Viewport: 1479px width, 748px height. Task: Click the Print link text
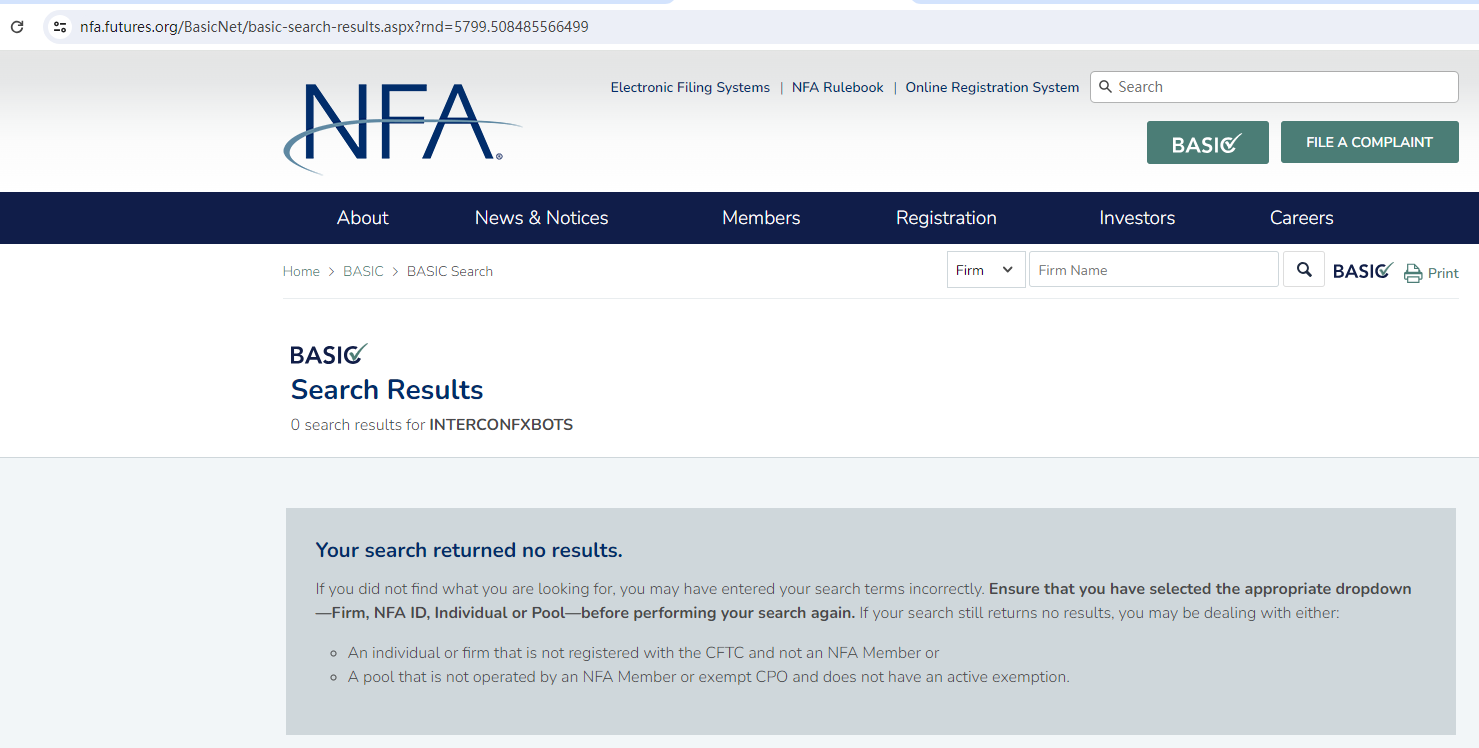[x=1443, y=273]
